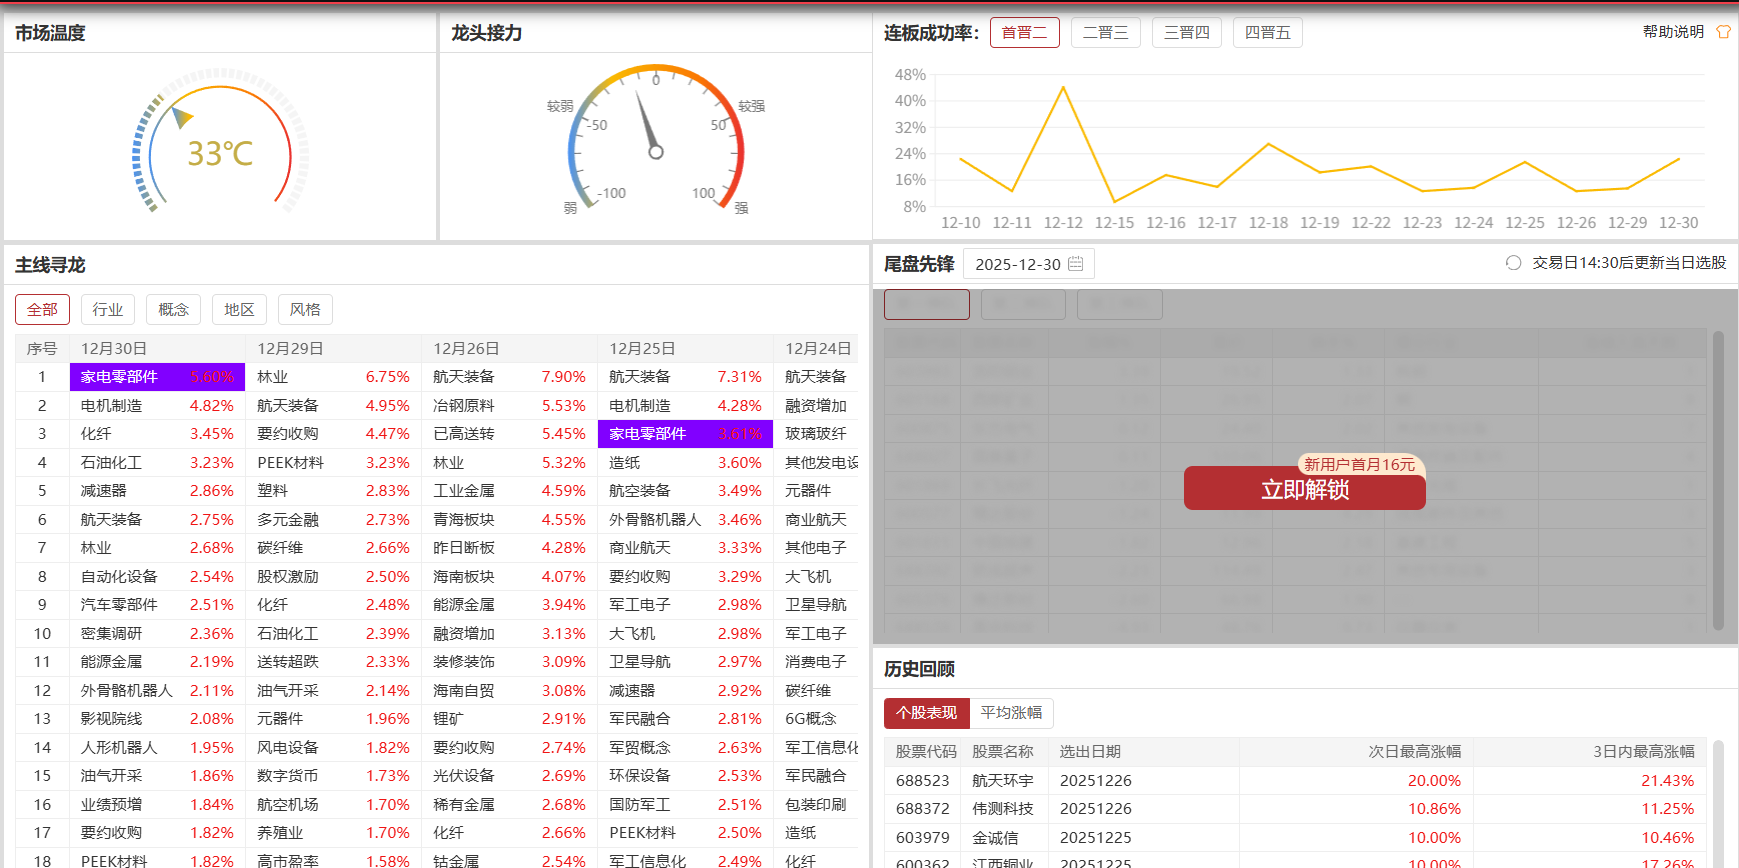Image resolution: width=1739 pixels, height=868 pixels.
Task: Click the 12月30日 column header
Action: tap(157, 349)
